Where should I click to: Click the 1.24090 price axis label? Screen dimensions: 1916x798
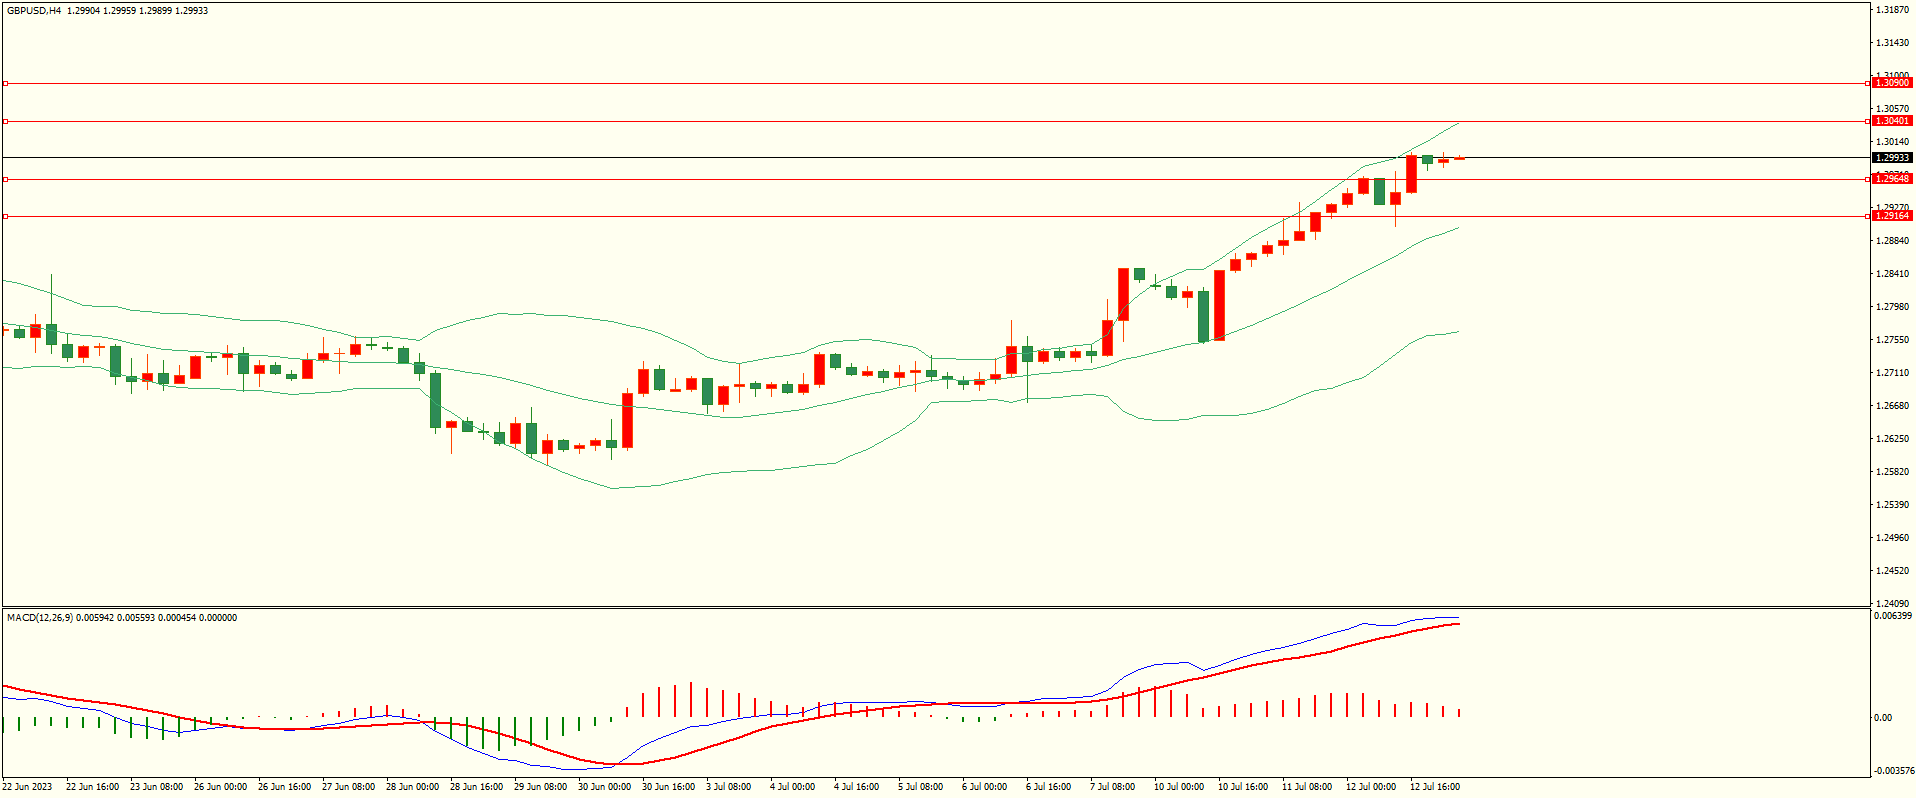(x=1892, y=604)
